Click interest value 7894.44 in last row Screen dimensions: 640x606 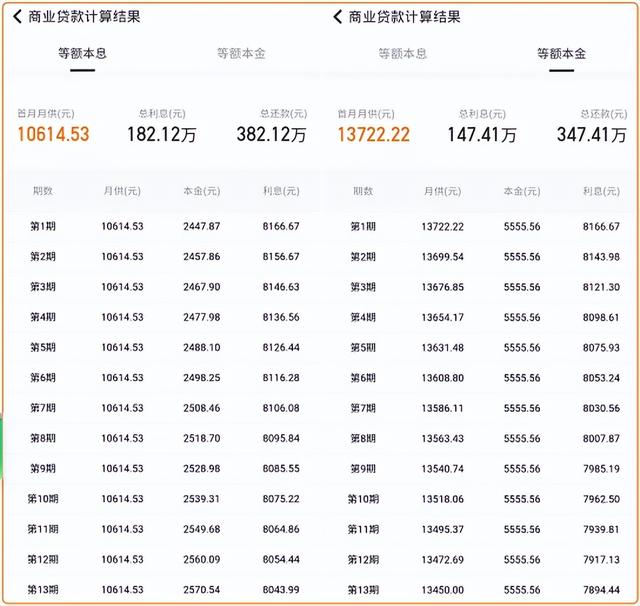point(601,590)
